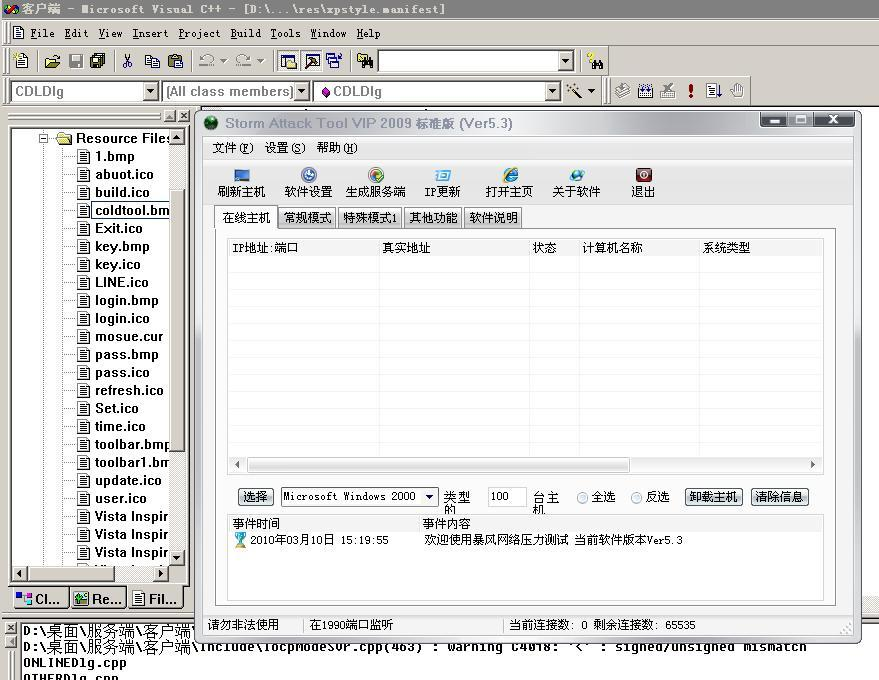Open the CDLDlg class dropdown in WizardBar
The height and width of the screenshot is (680, 879).
click(x=150, y=91)
